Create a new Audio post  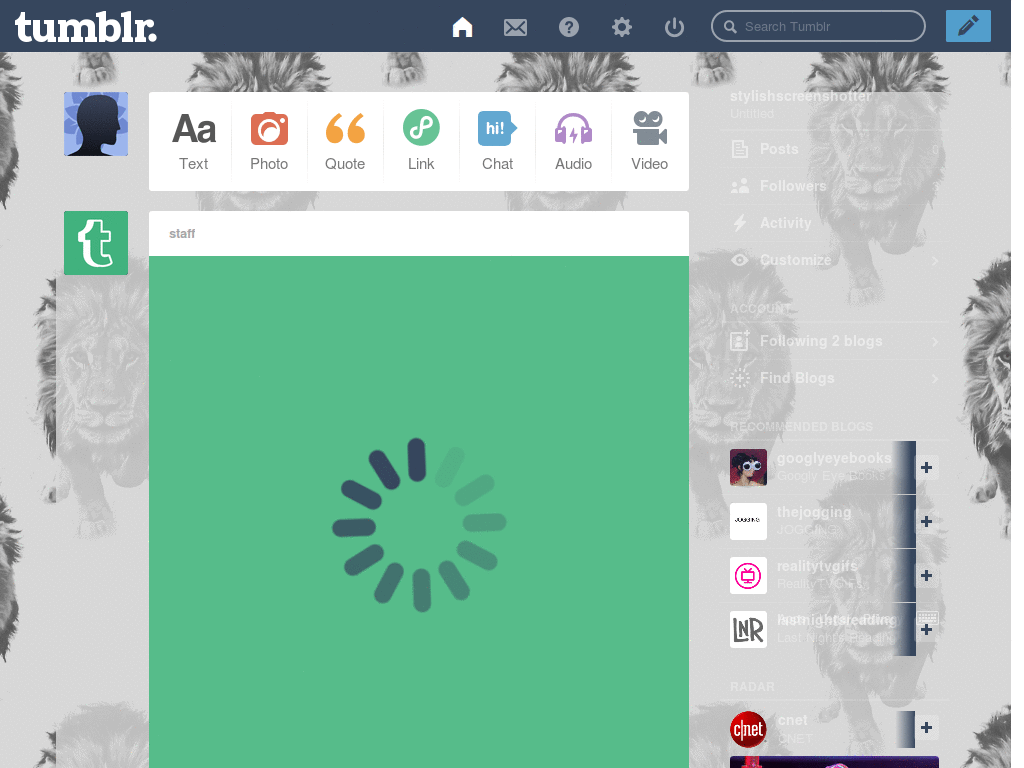pyautogui.click(x=573, y=141)
